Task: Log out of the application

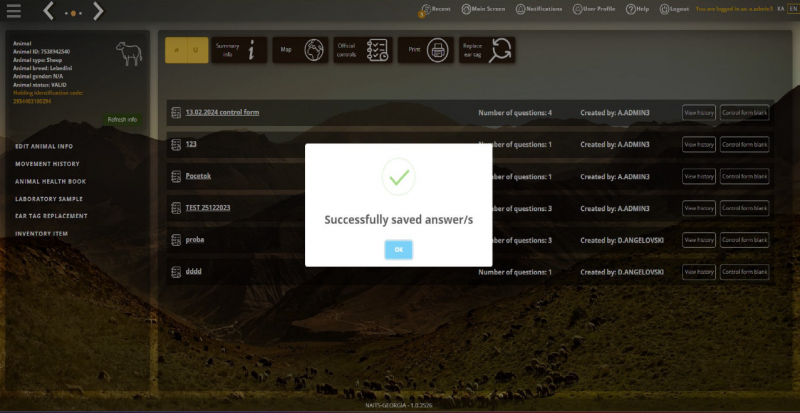Action: click(674, 9)
